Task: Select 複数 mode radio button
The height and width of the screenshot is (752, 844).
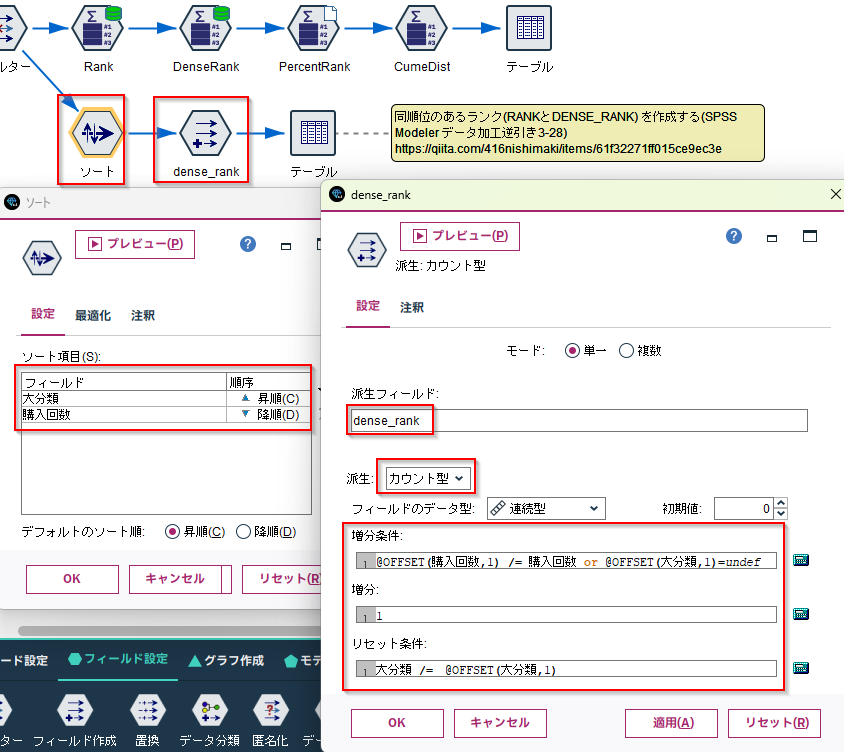Action: click(x=626, y=351)
